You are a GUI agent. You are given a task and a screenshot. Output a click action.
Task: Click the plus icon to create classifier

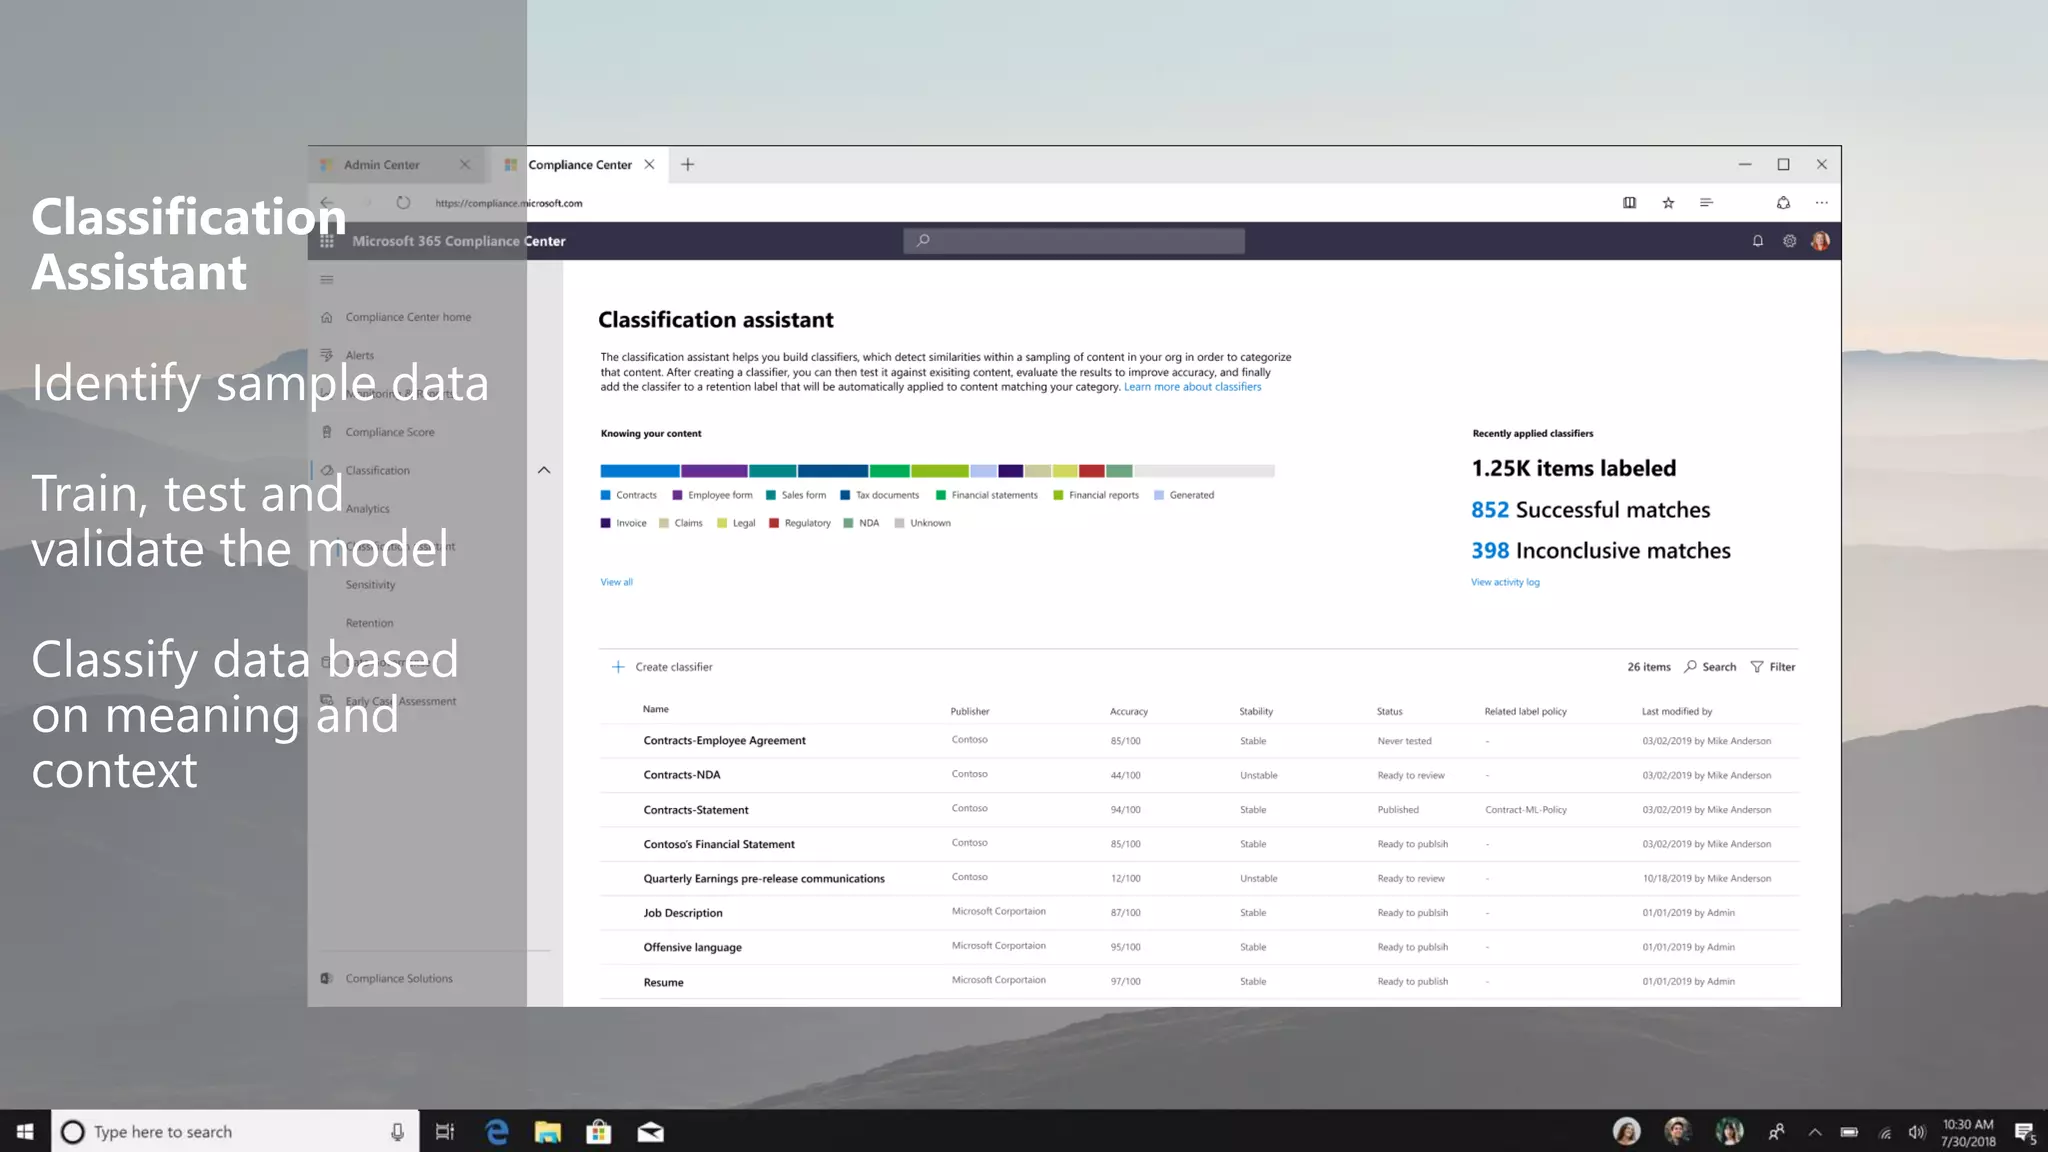tap(618, 667)
